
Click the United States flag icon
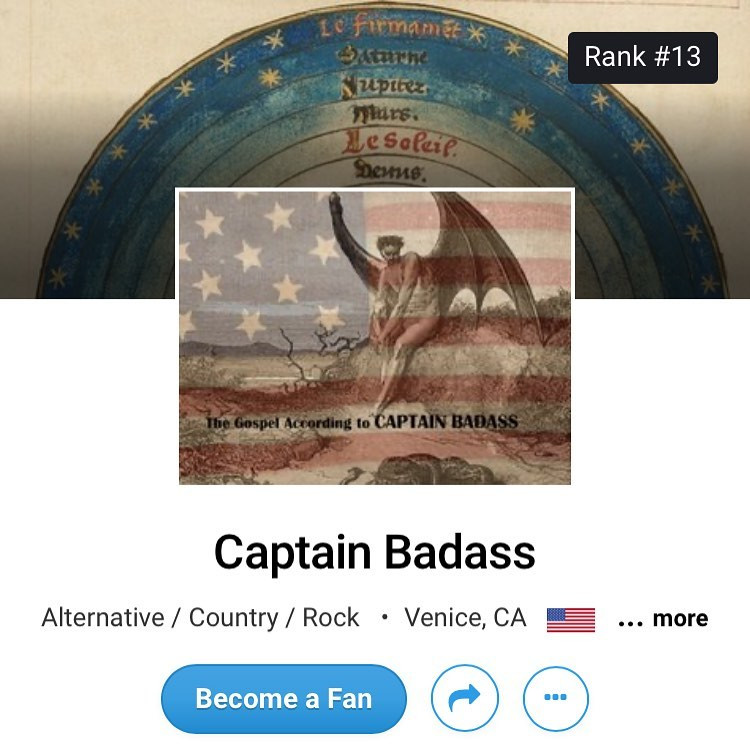point(571,620)
